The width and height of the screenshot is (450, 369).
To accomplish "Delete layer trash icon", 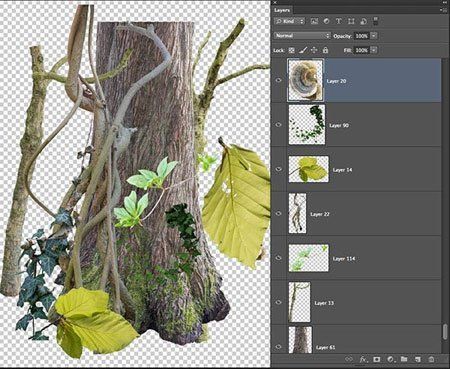I will tap(431, 359).
